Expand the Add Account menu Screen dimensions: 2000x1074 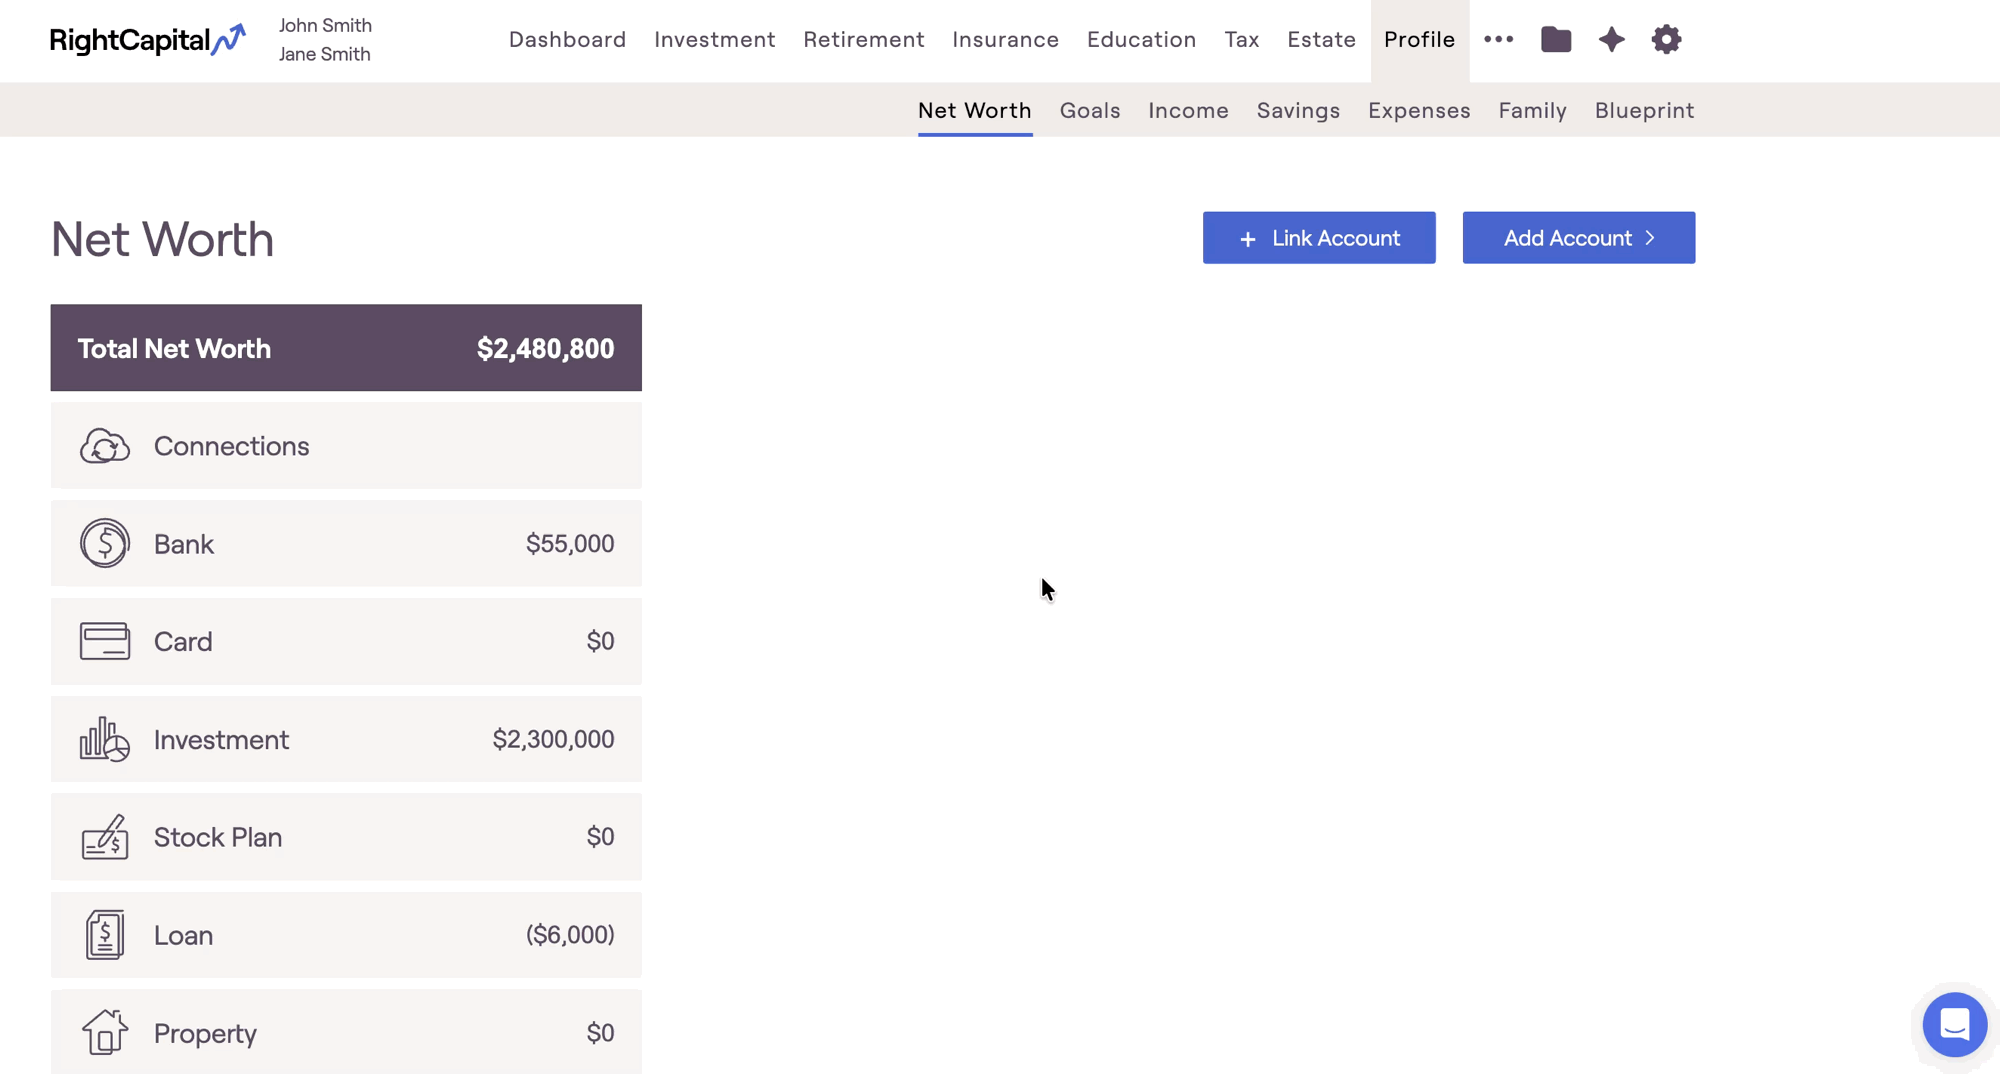tap(1578, 238)
